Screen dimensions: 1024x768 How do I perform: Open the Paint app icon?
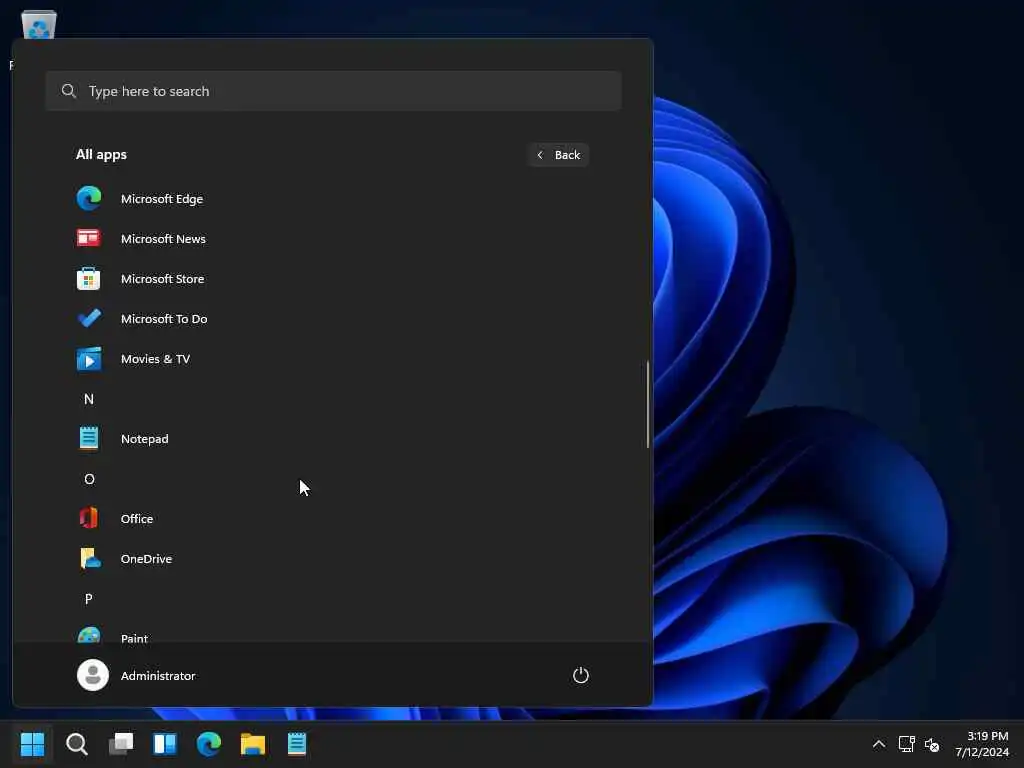(89, 635)
